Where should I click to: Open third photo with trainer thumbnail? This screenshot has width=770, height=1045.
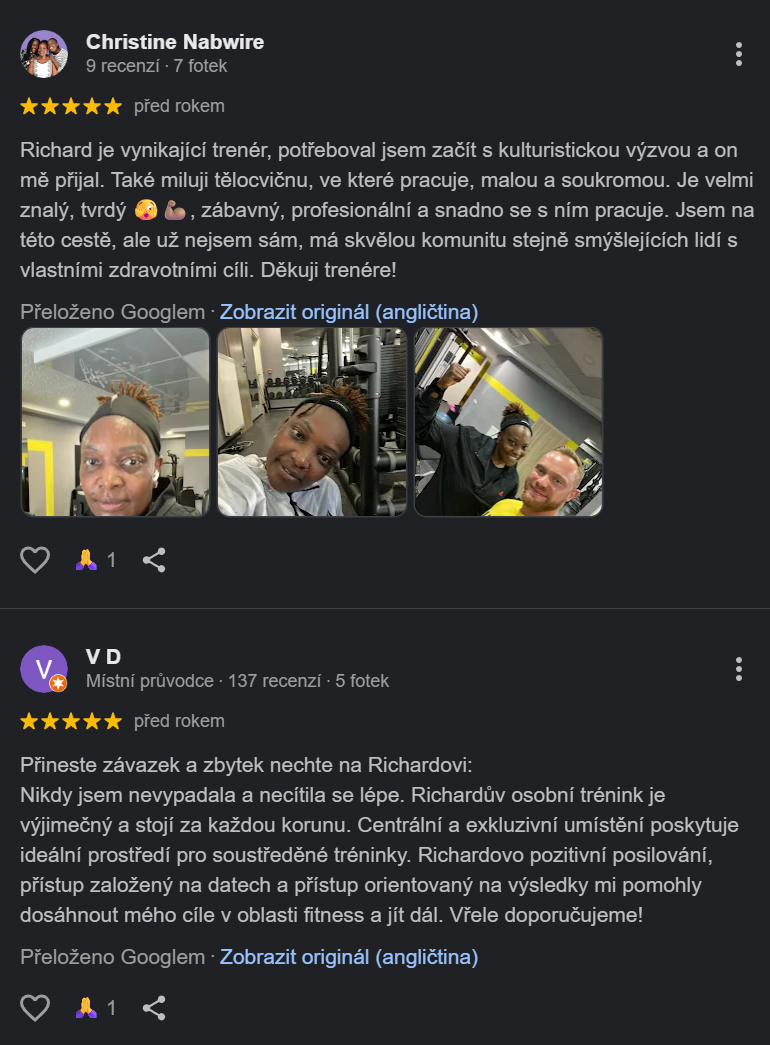508,422
